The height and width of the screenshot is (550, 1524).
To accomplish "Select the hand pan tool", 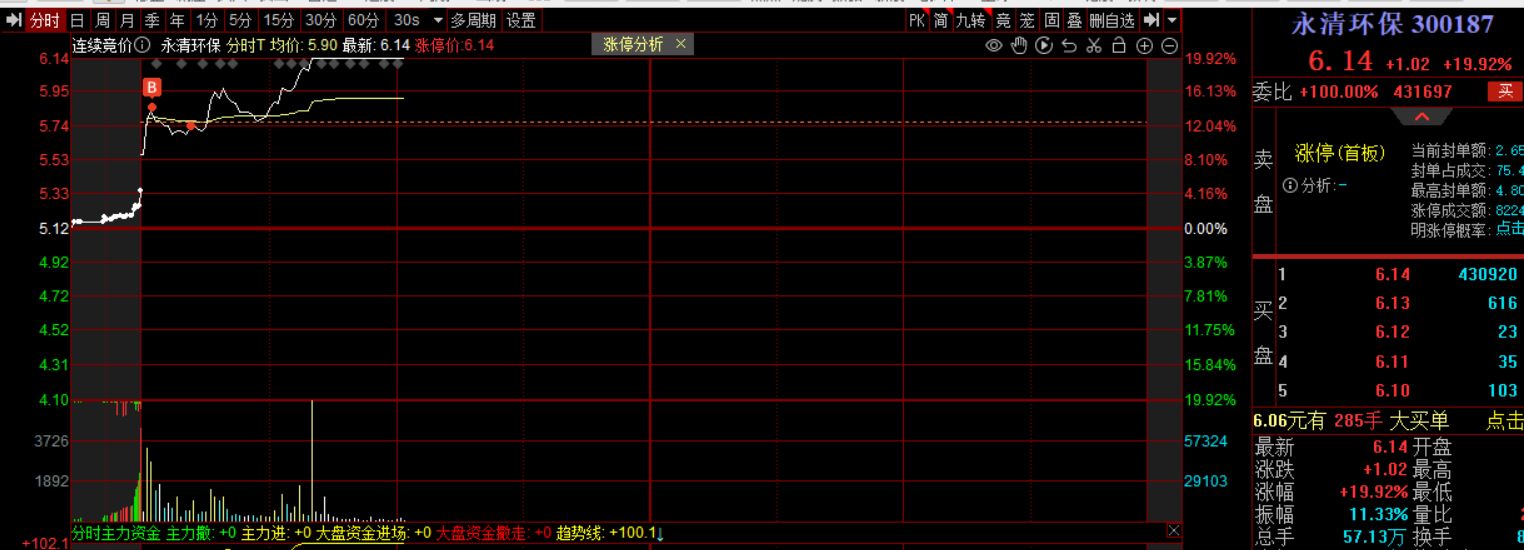I will tap(1019, 46).
